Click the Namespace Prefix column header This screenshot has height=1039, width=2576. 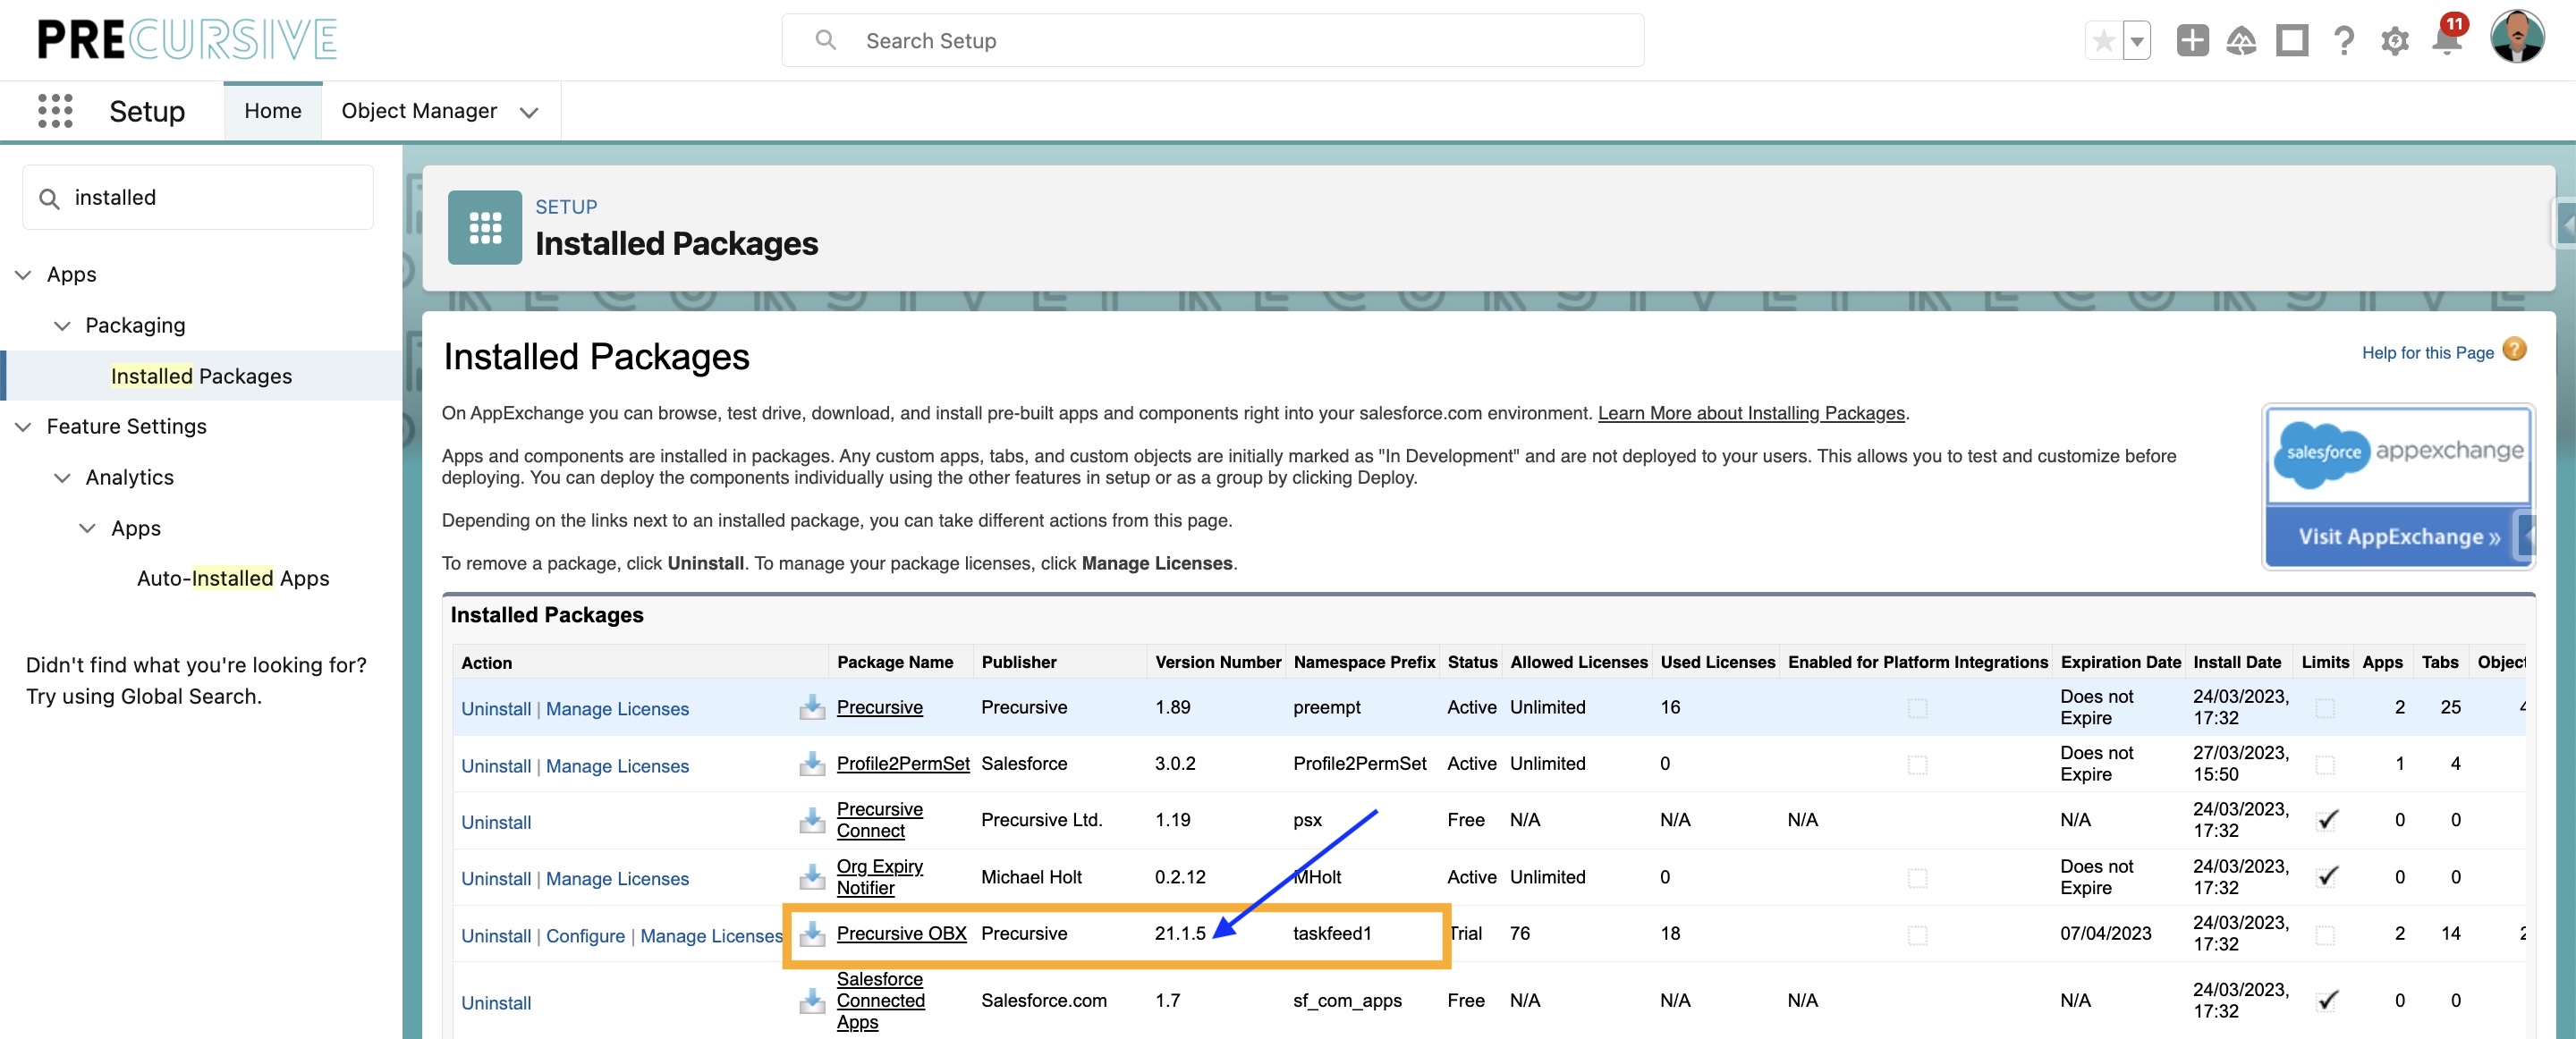(x=1364, y=662)
